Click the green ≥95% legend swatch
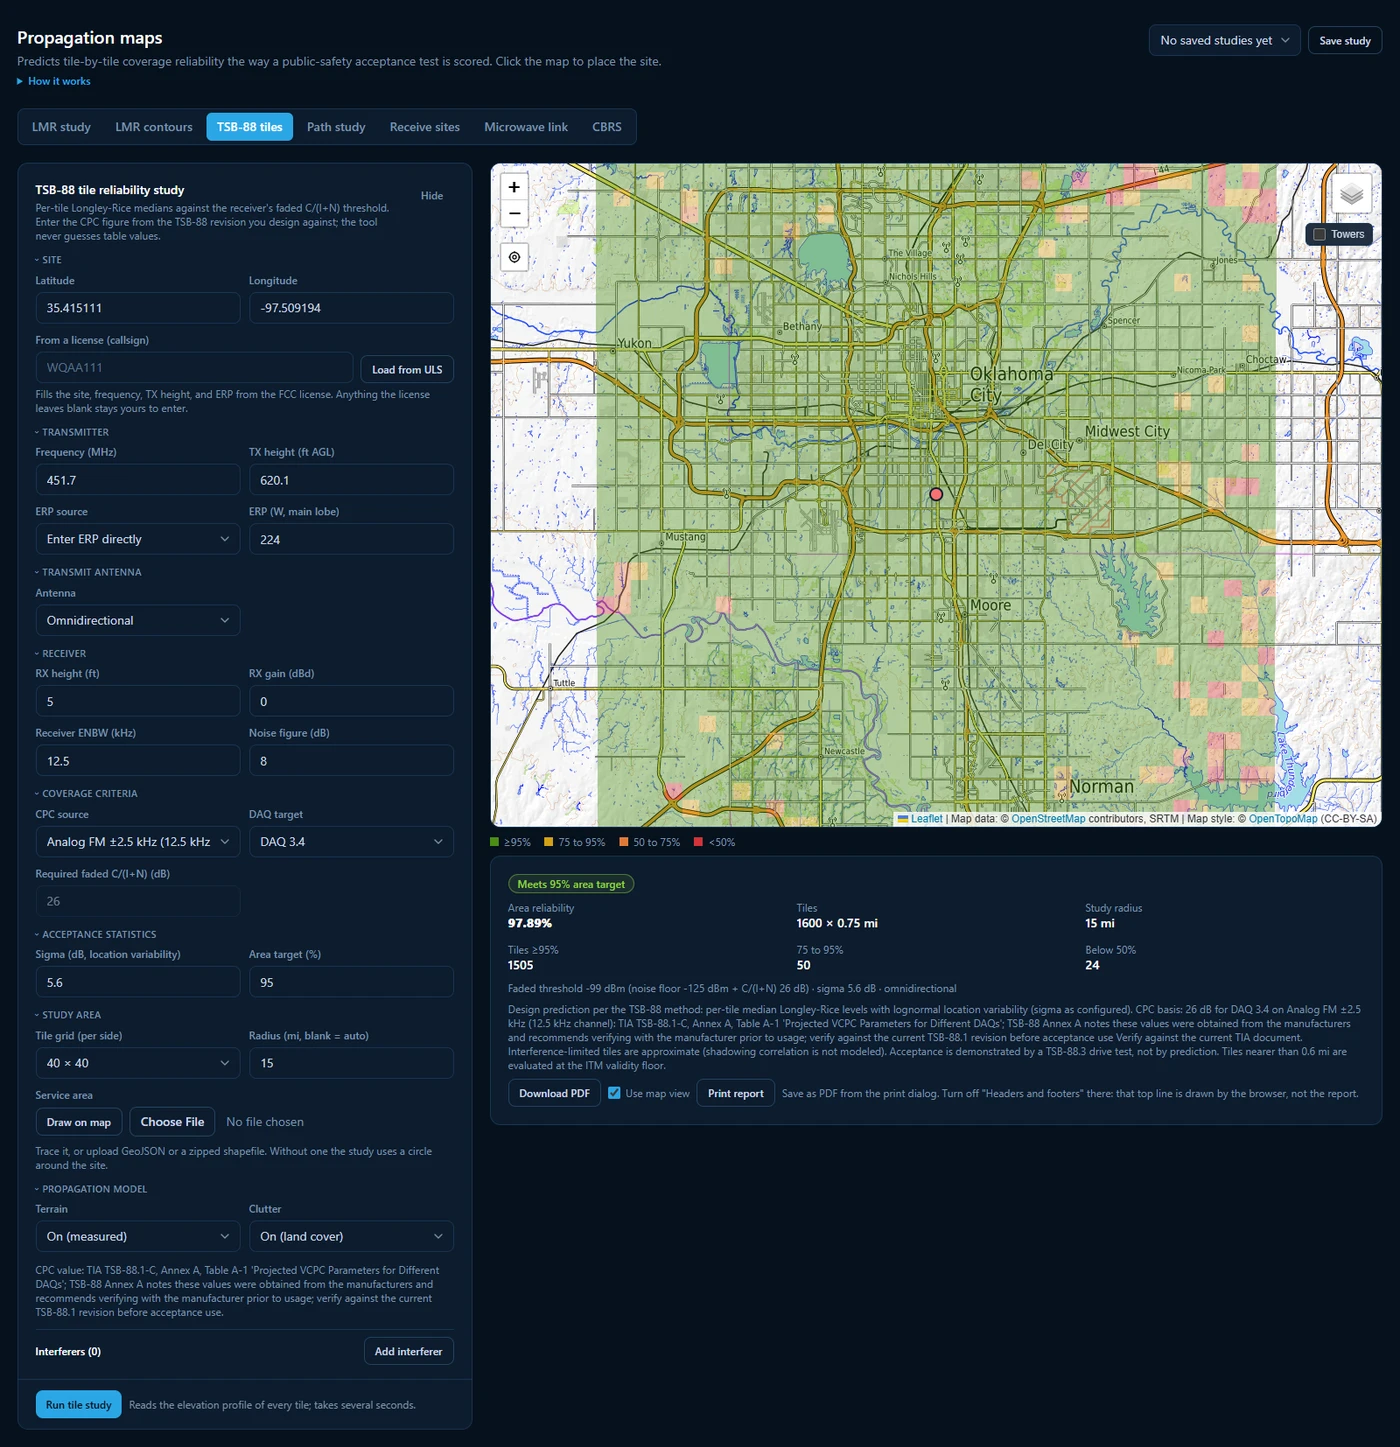This screenshot has height=1447, width=1400. (495, 842)
